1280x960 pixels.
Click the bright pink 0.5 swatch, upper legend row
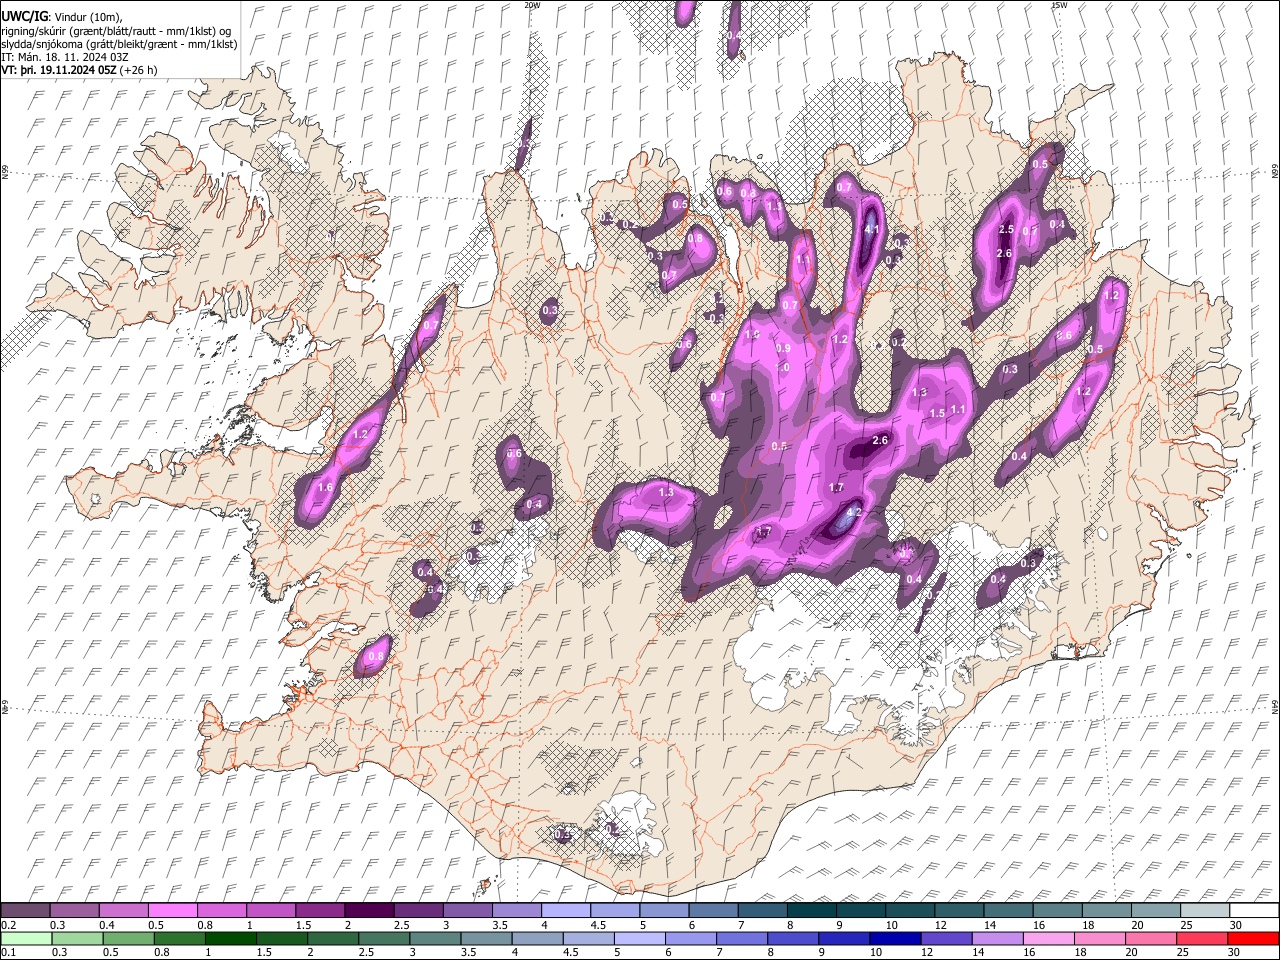[x=172, y=910]
